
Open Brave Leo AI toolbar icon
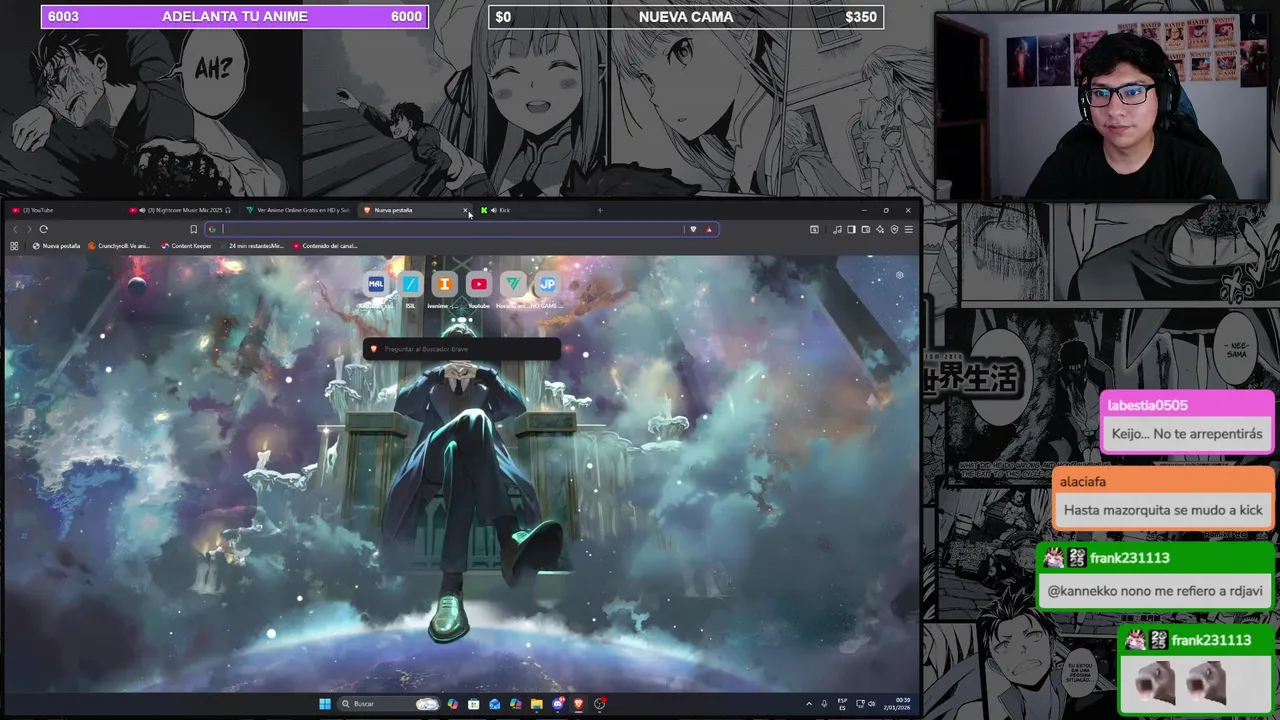coord(880,229)
